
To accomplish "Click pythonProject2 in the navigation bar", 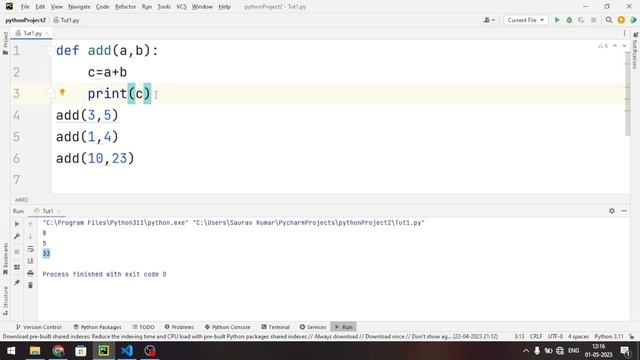I will point(25,20).
